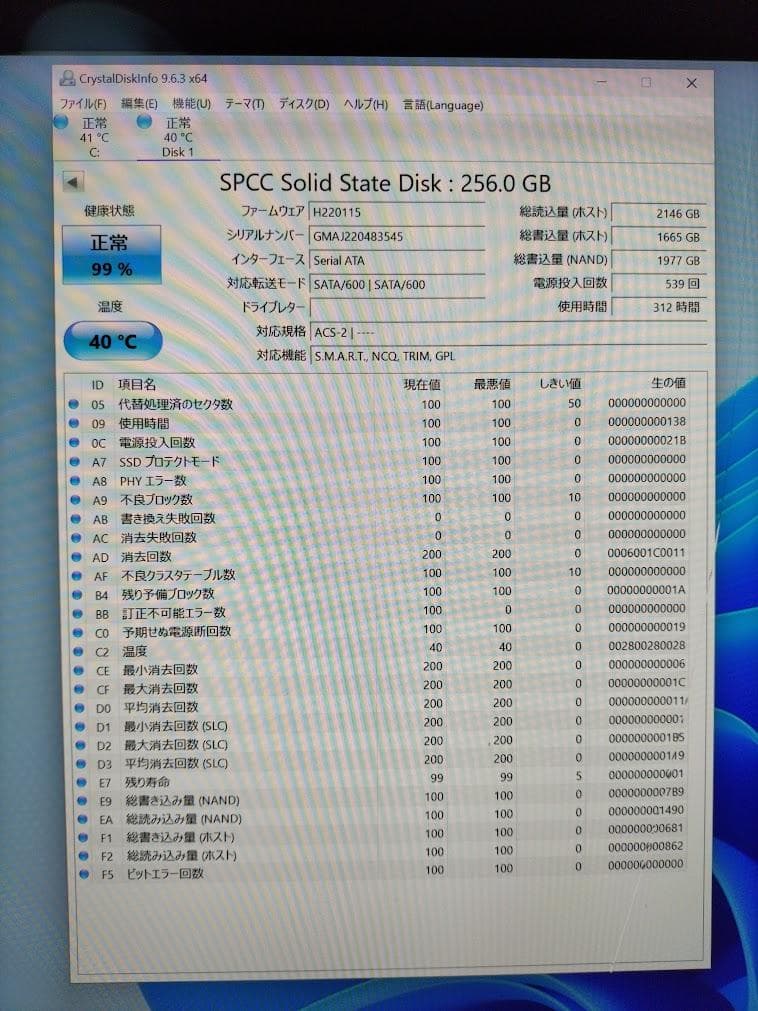The width and height of the screenshot is (758, 1011).
Task: Click the status dot of row 0C 電源投入回数
Action: pos(74,442)
